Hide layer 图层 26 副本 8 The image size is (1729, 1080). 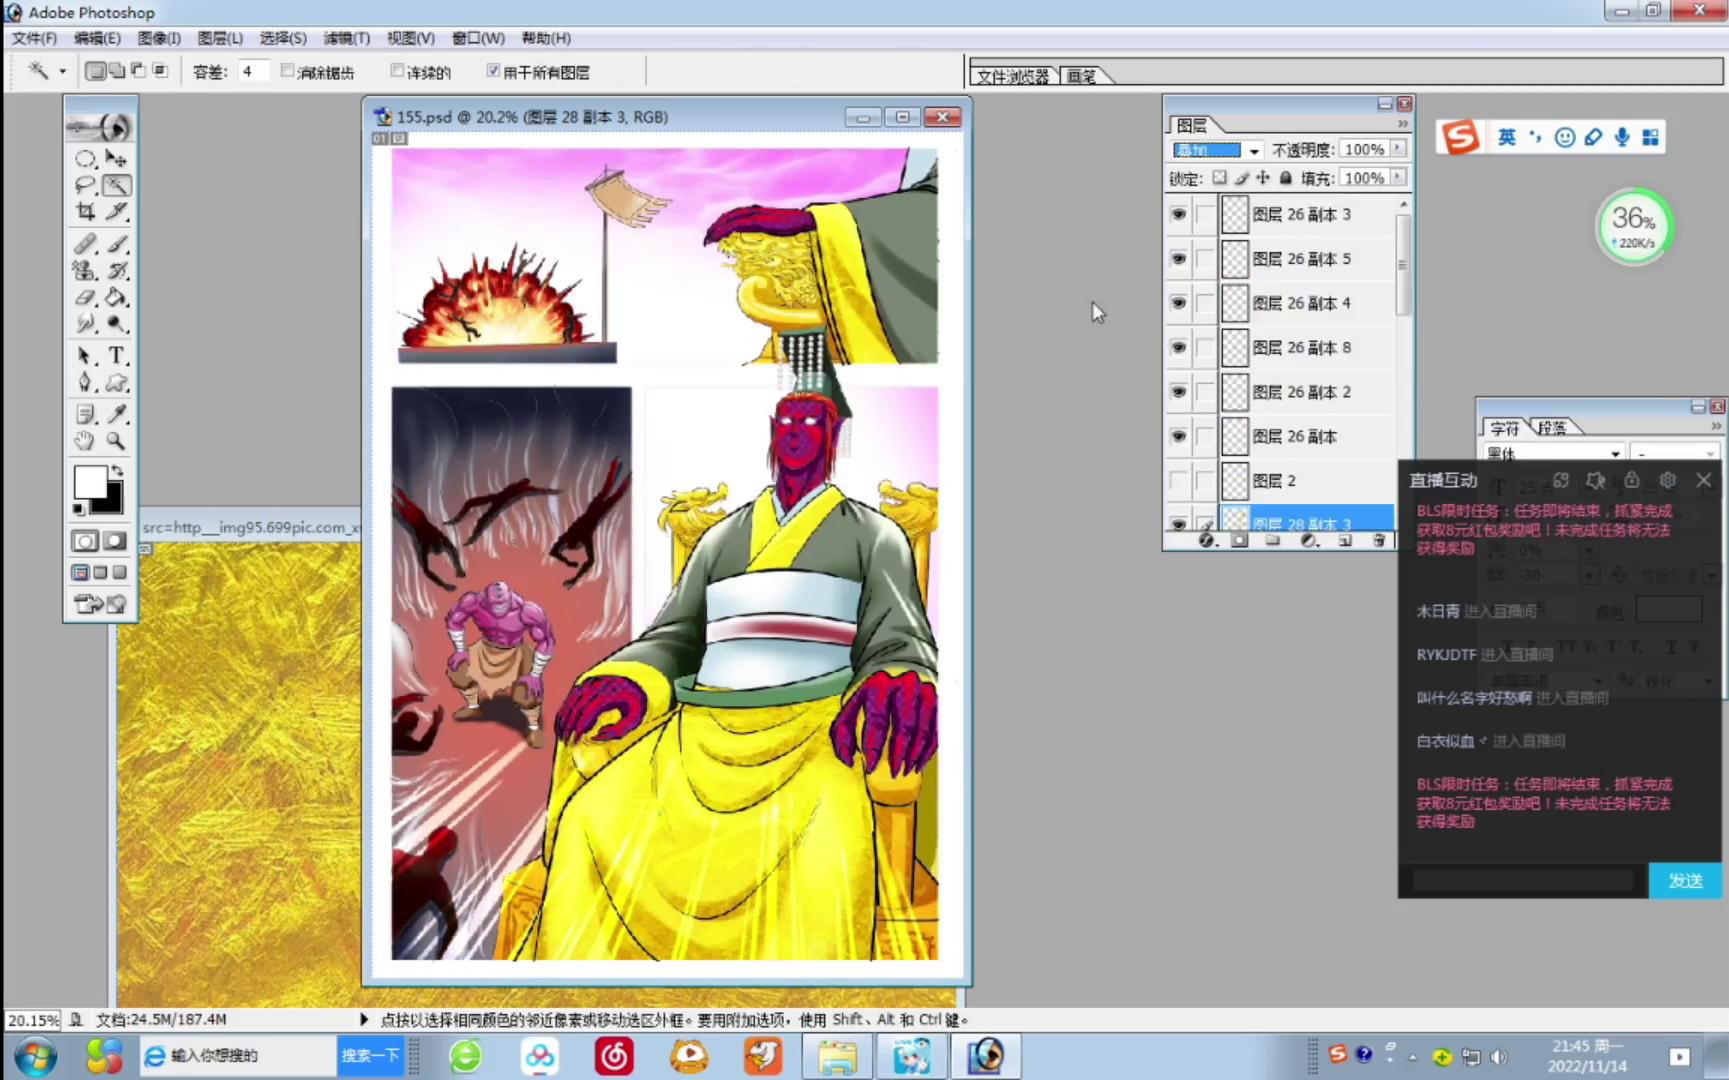coord(1179,347)
